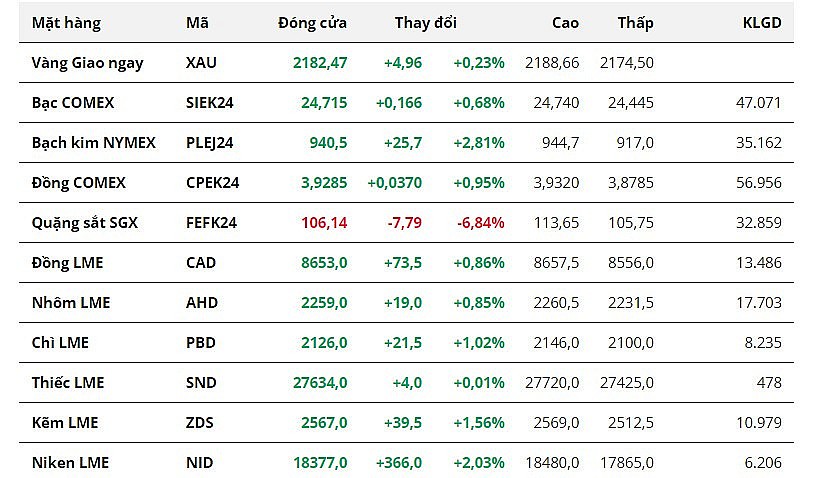Click the Thay đổi column header
Screen dimensions: 820x478
tap(425, 23)
